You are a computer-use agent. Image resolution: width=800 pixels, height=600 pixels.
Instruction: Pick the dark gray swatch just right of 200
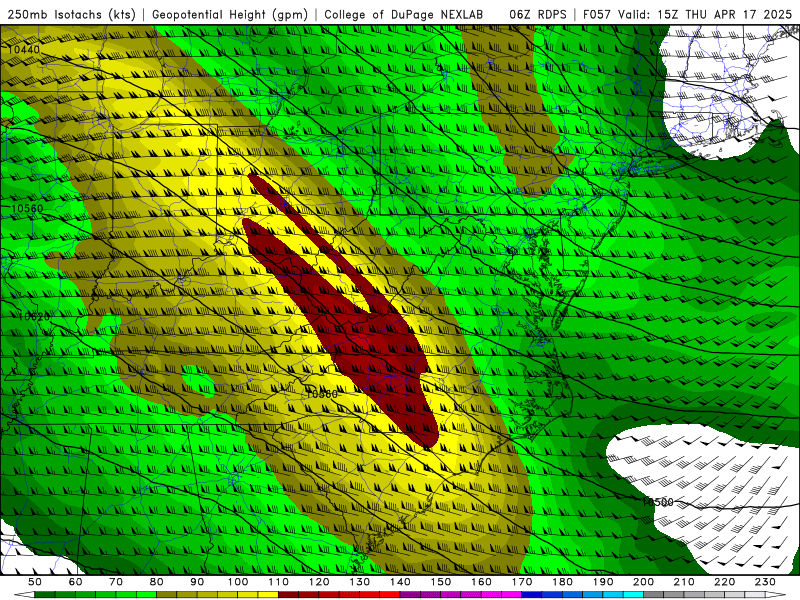point(654,595)
